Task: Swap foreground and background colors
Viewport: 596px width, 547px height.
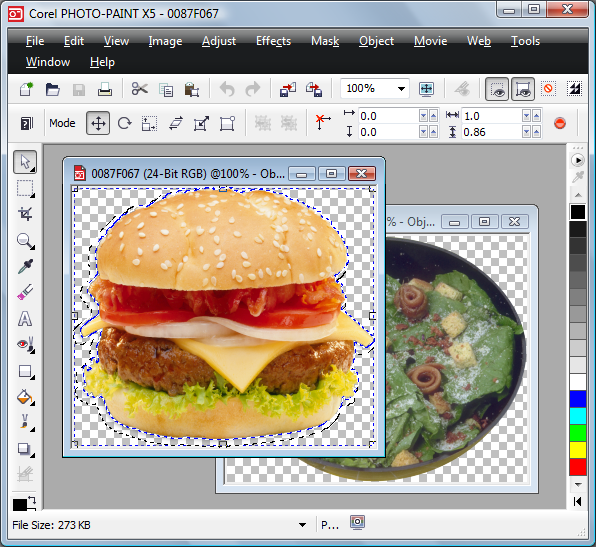Action: (x=32, y=500)
